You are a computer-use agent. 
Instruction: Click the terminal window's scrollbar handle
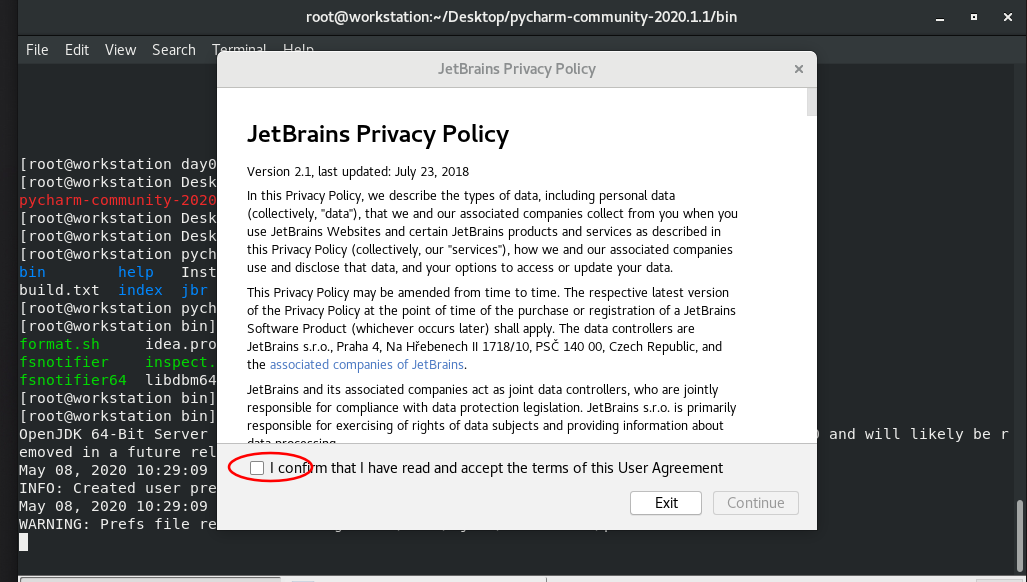pyautogui.click(x=1019, y=537)
